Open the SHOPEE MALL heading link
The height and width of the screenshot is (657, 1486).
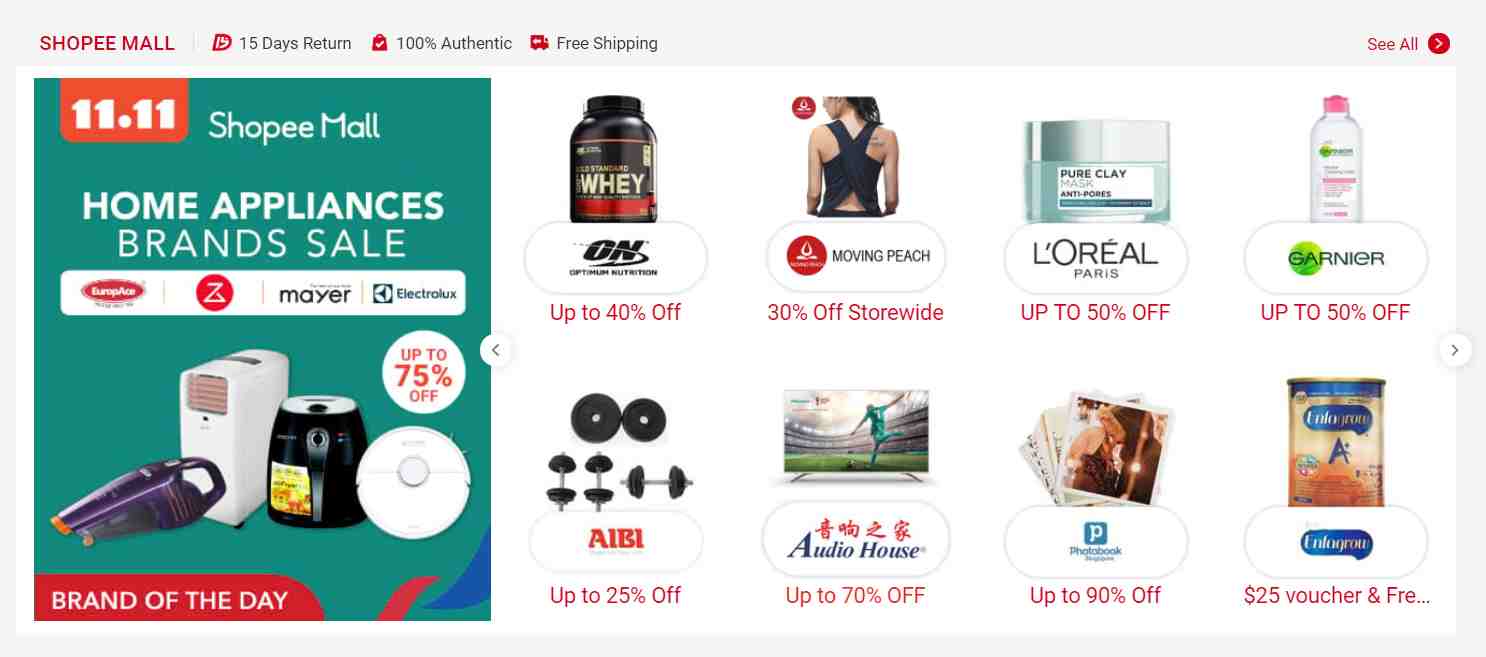click(107, 43)
